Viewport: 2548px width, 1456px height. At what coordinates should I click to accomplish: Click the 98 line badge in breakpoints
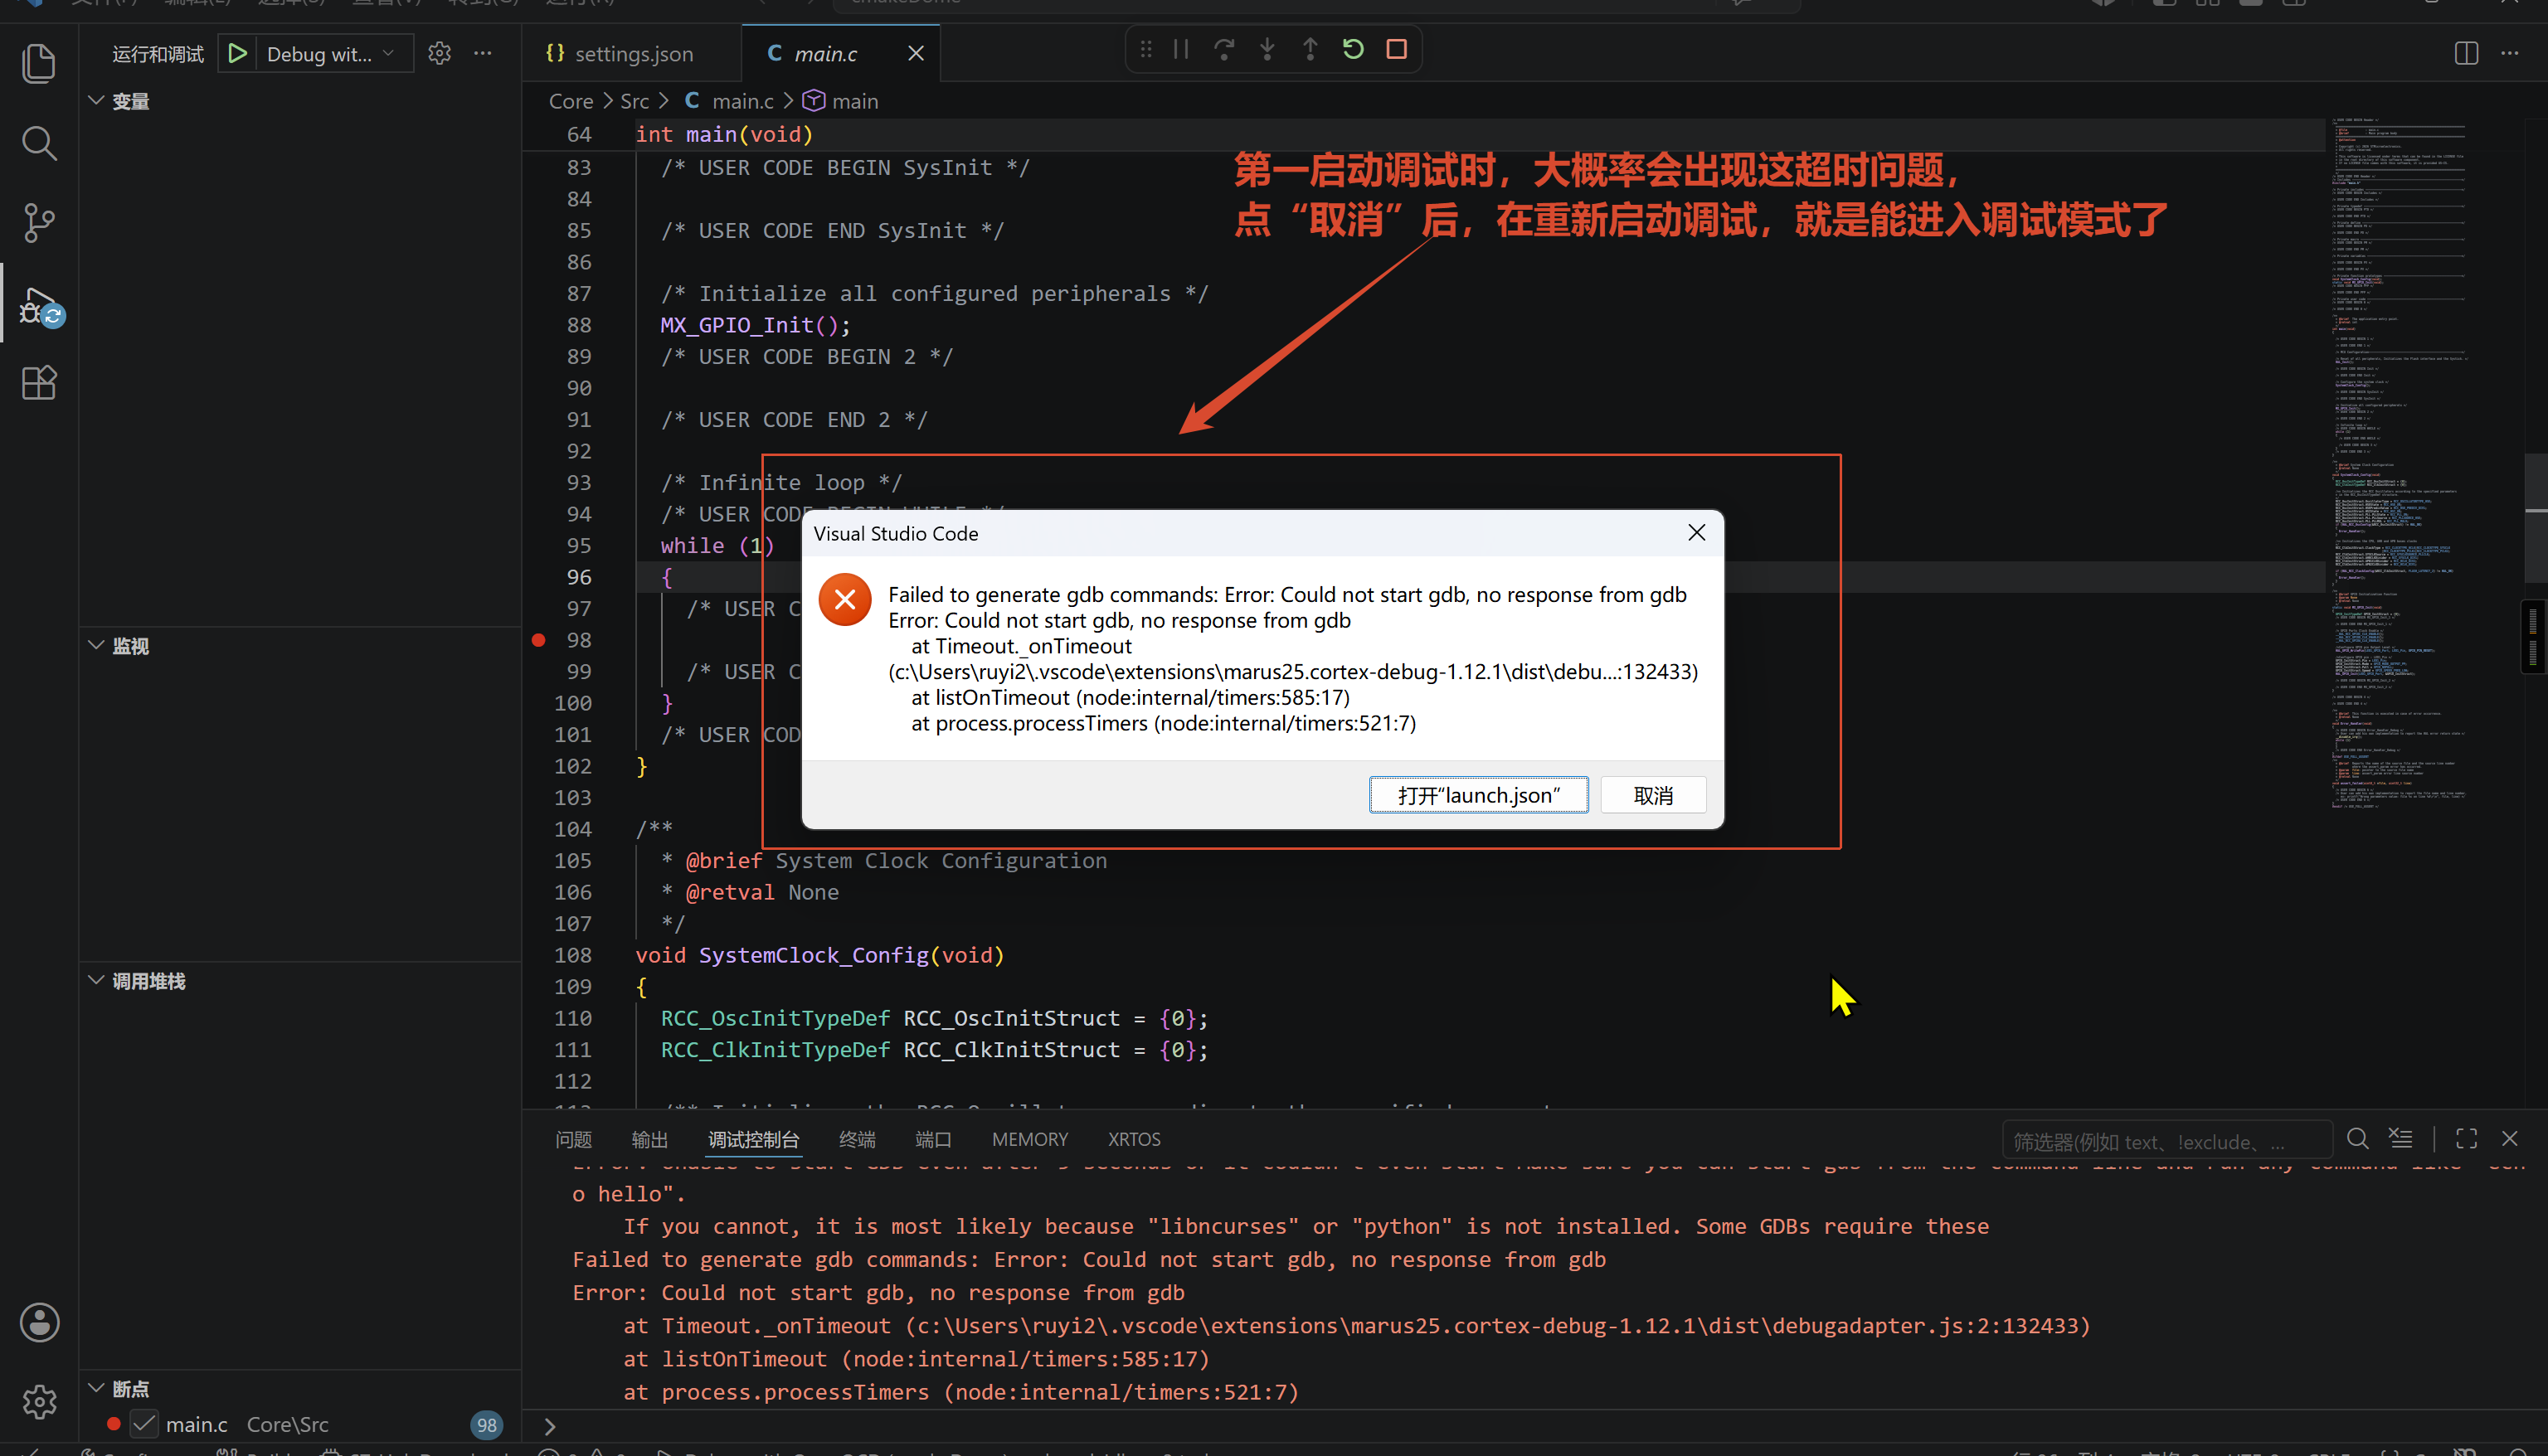[x=486, y=1424]
